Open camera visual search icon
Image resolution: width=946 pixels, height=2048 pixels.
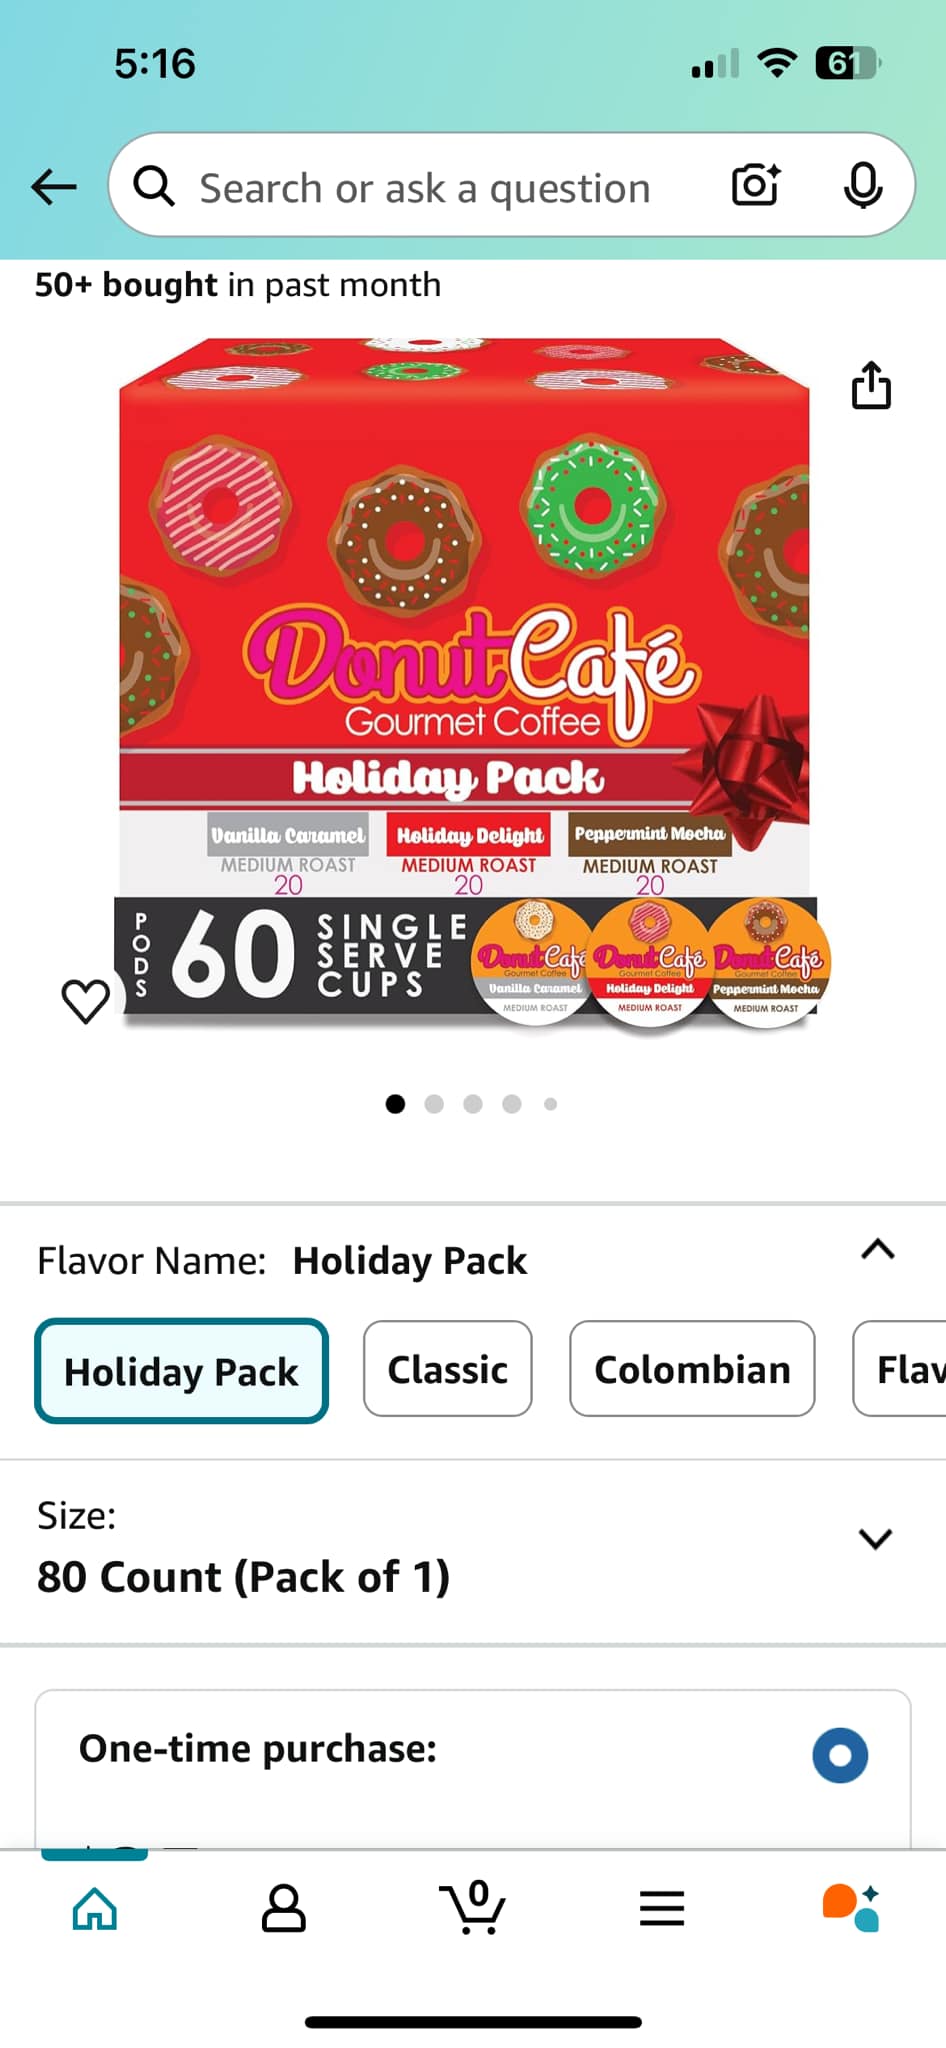click(x=756, y=185)
